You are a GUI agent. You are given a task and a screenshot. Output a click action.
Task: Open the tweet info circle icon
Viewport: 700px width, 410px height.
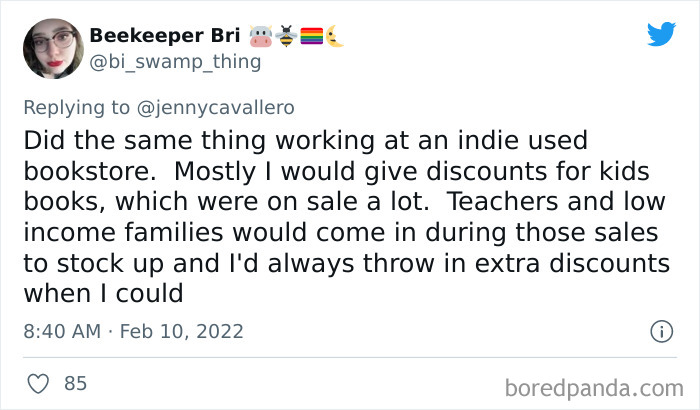[x=660, y=330]
